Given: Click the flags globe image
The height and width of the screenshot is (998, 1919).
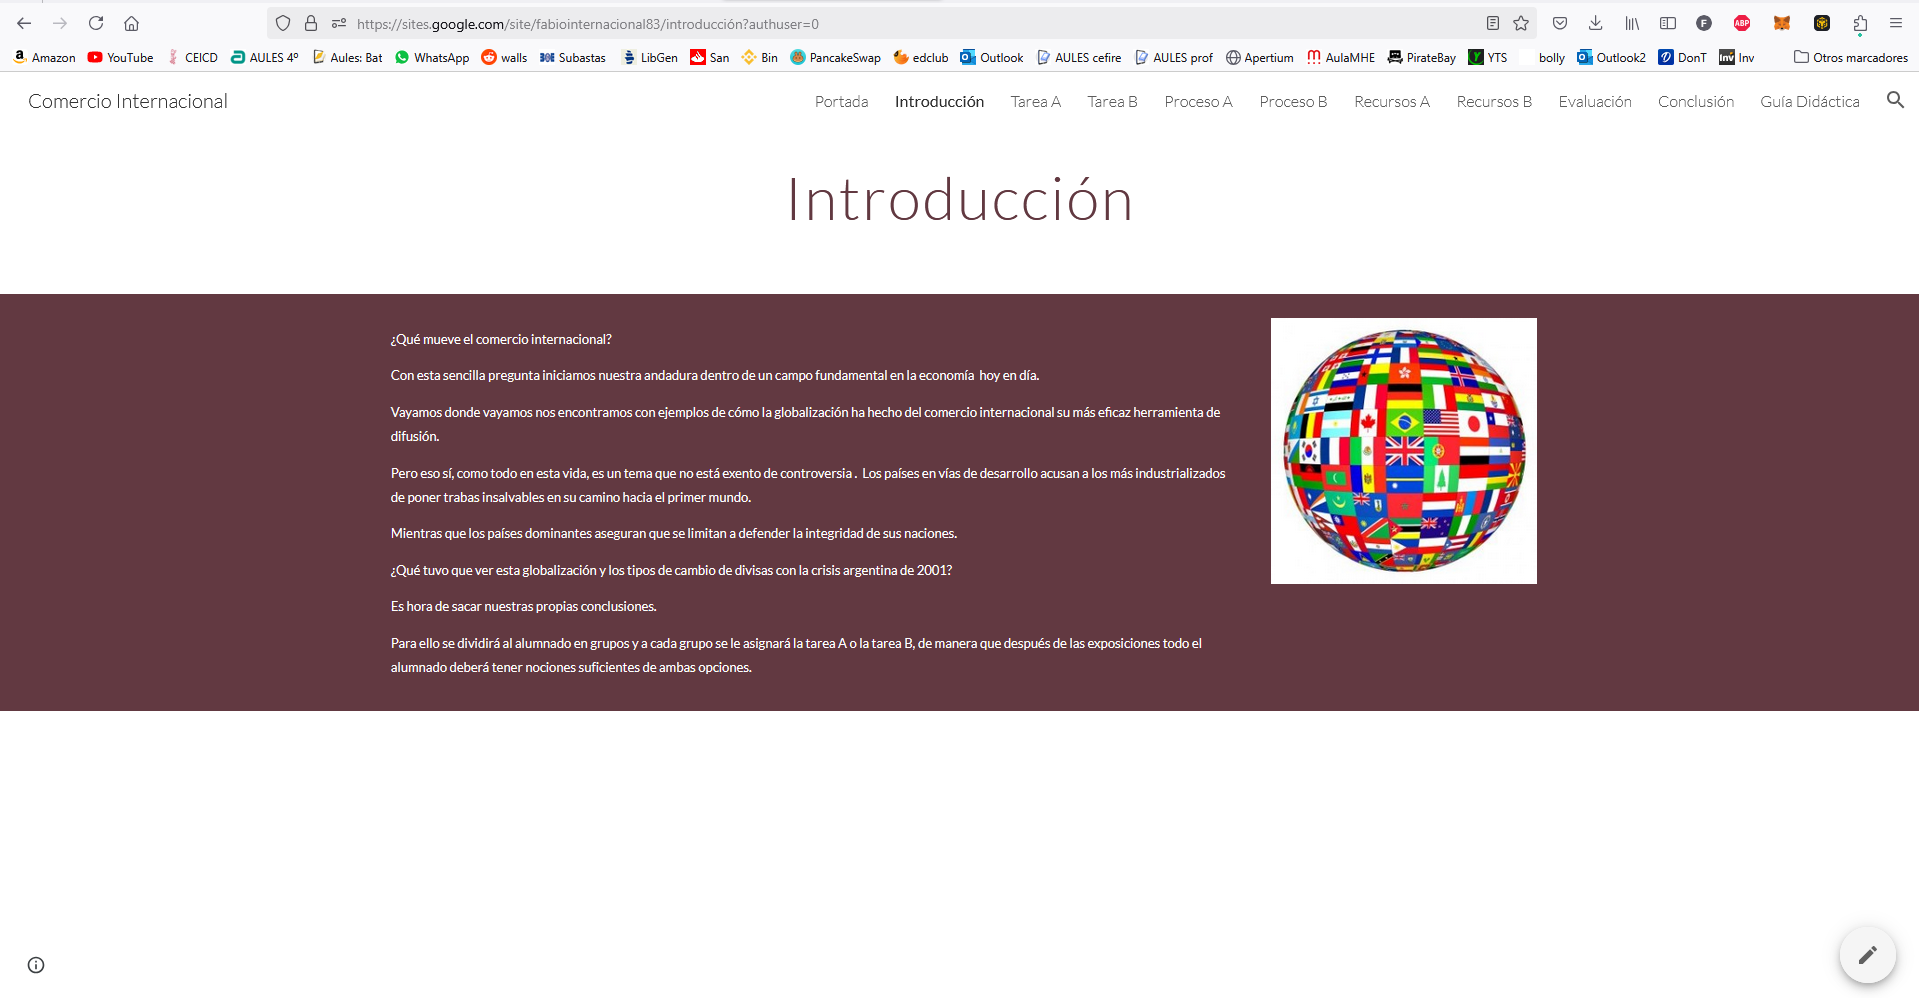Looking at the screenshot, I should point(1403,451).
